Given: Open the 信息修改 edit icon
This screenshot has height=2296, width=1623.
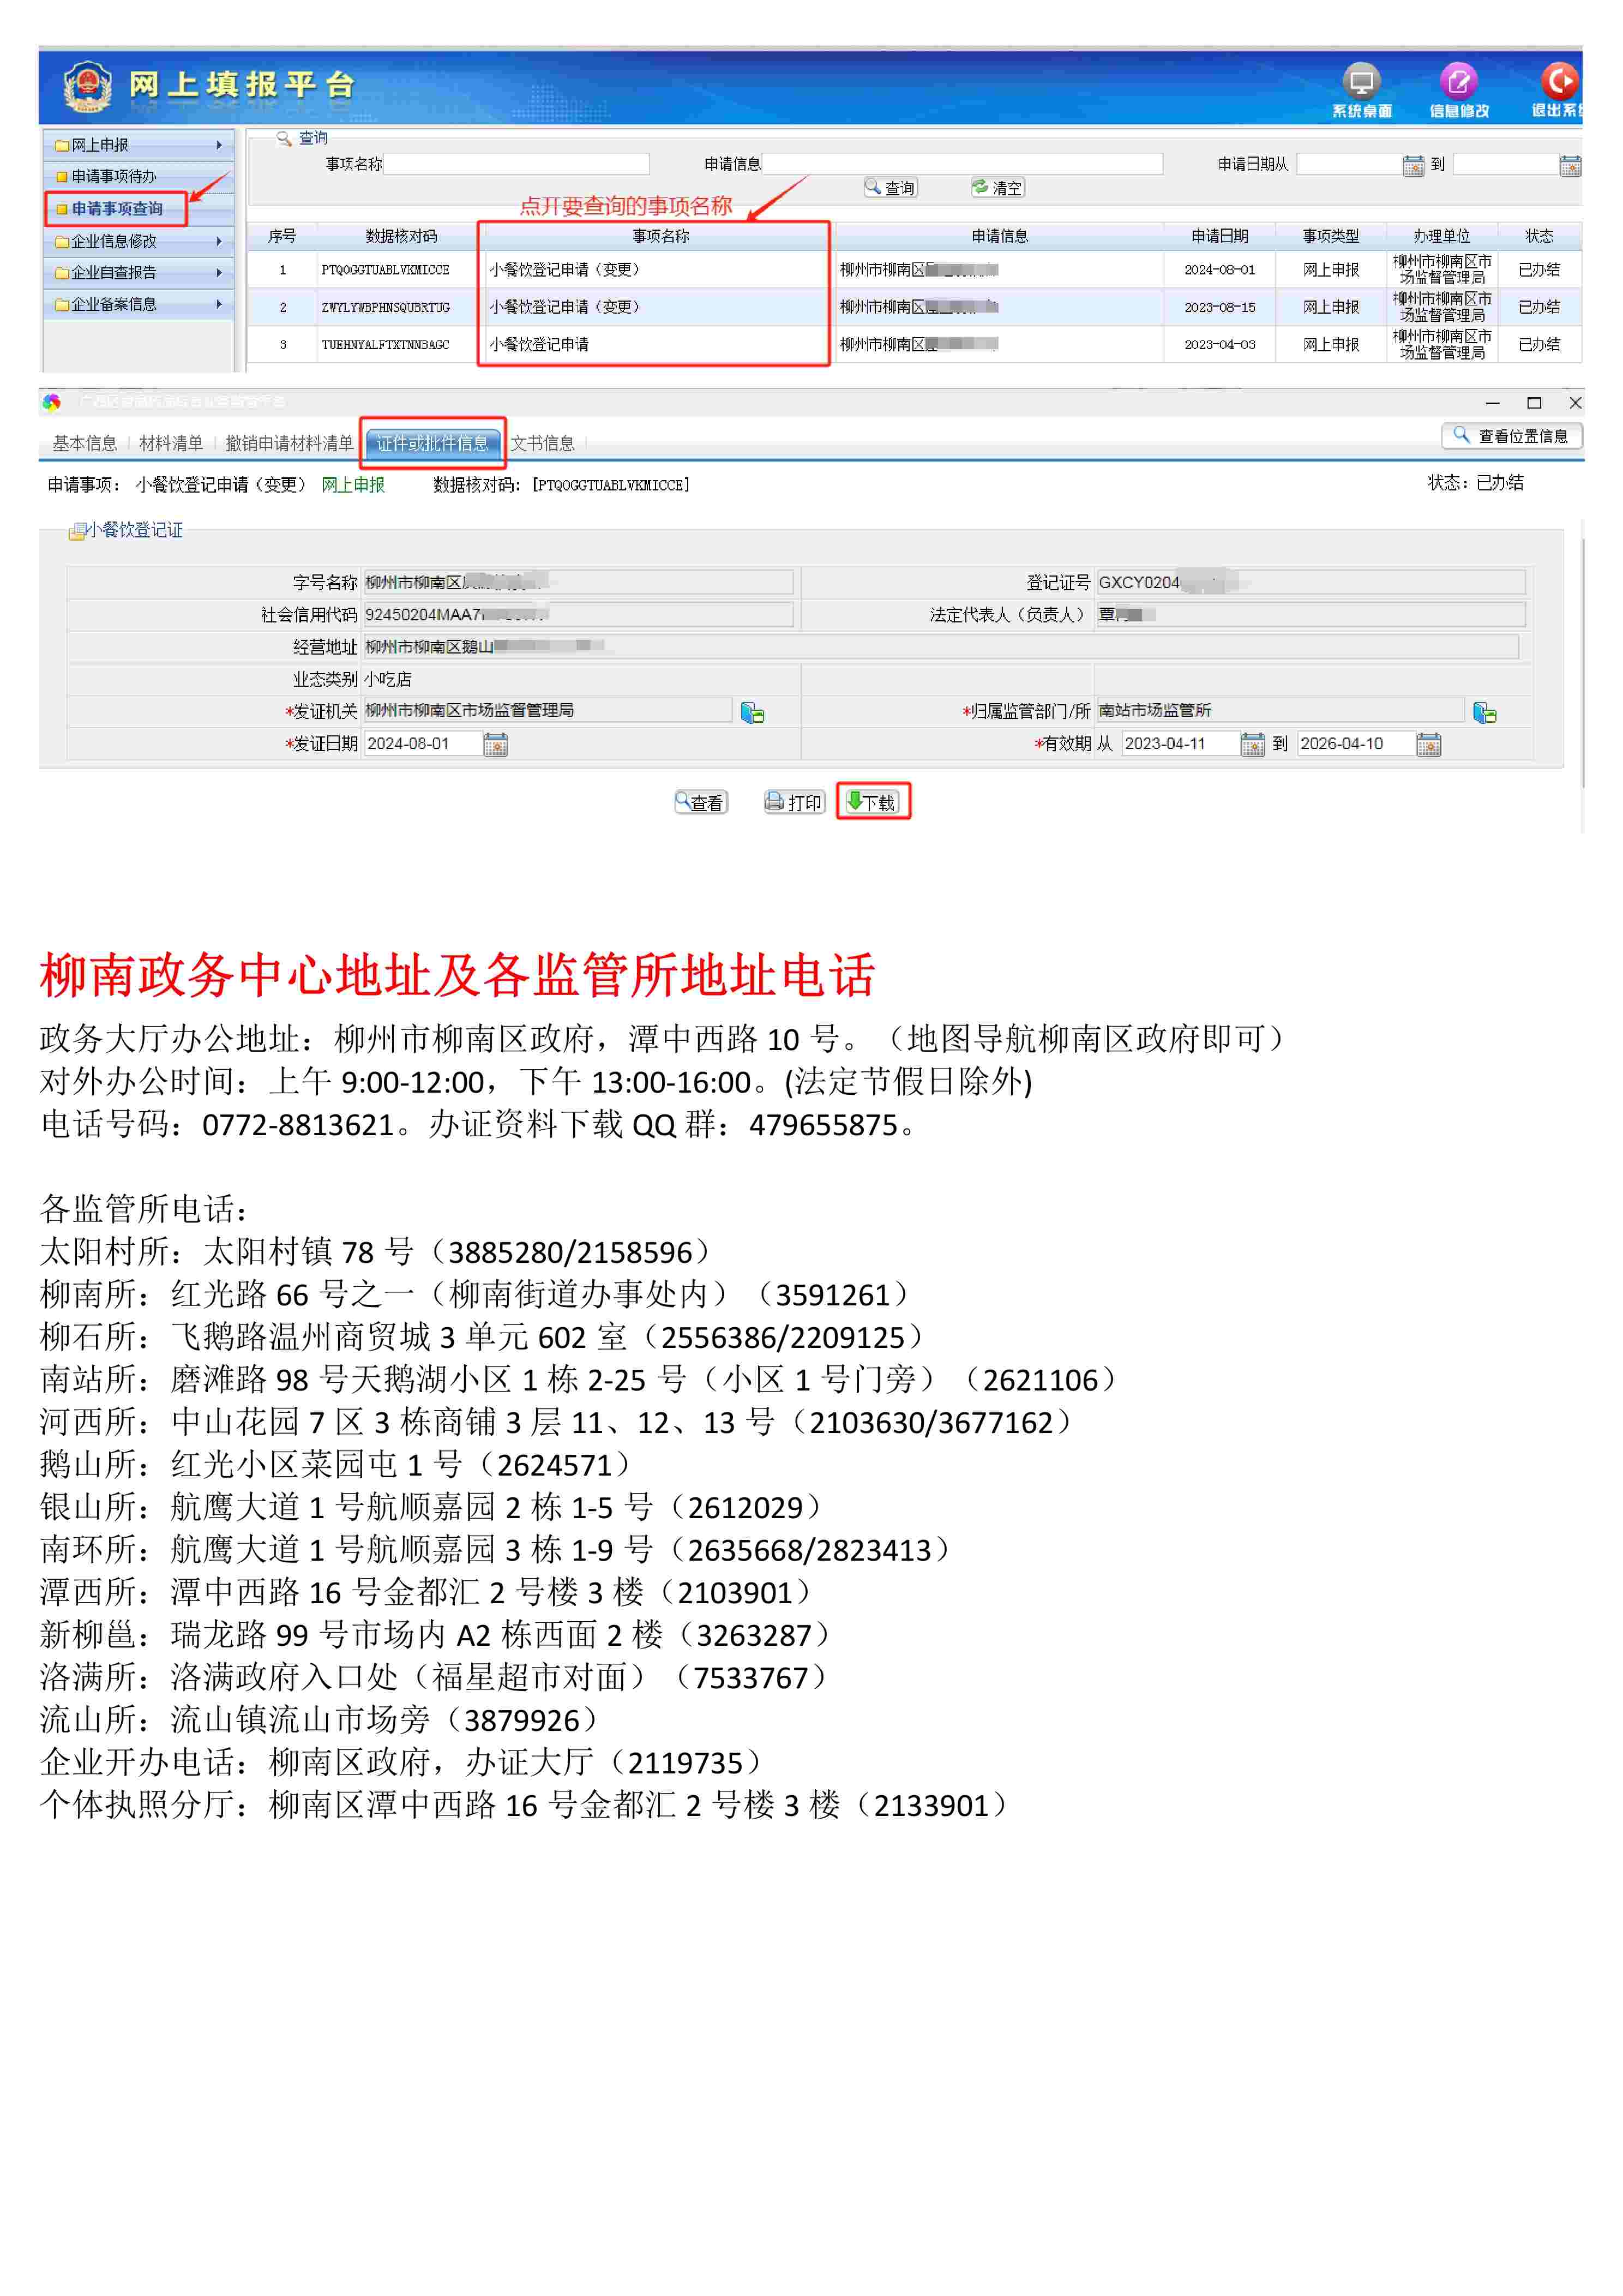Looking at the screenshot, I should coord(1458,81).
